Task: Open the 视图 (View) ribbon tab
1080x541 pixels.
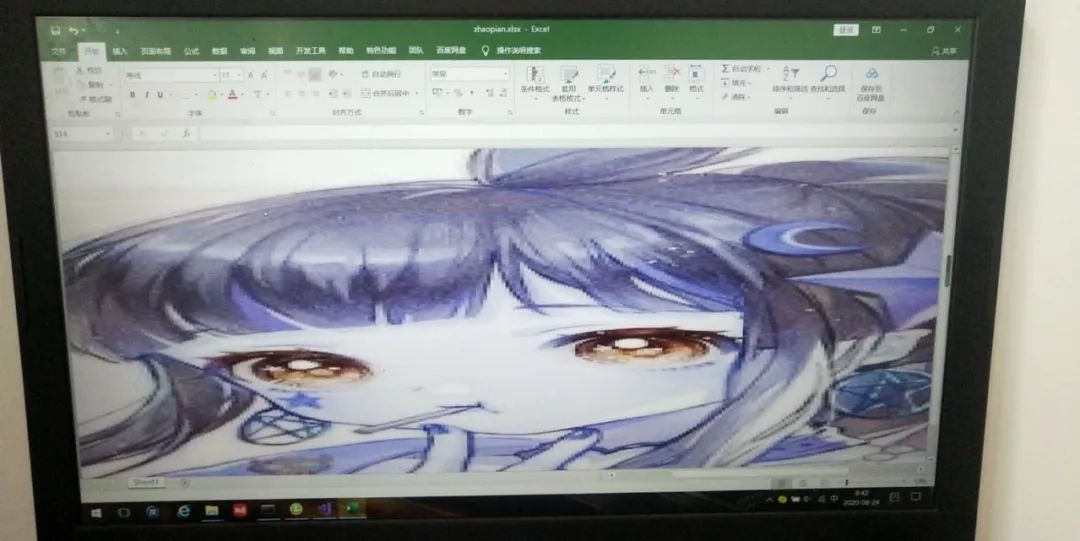Action: (276, 51)
